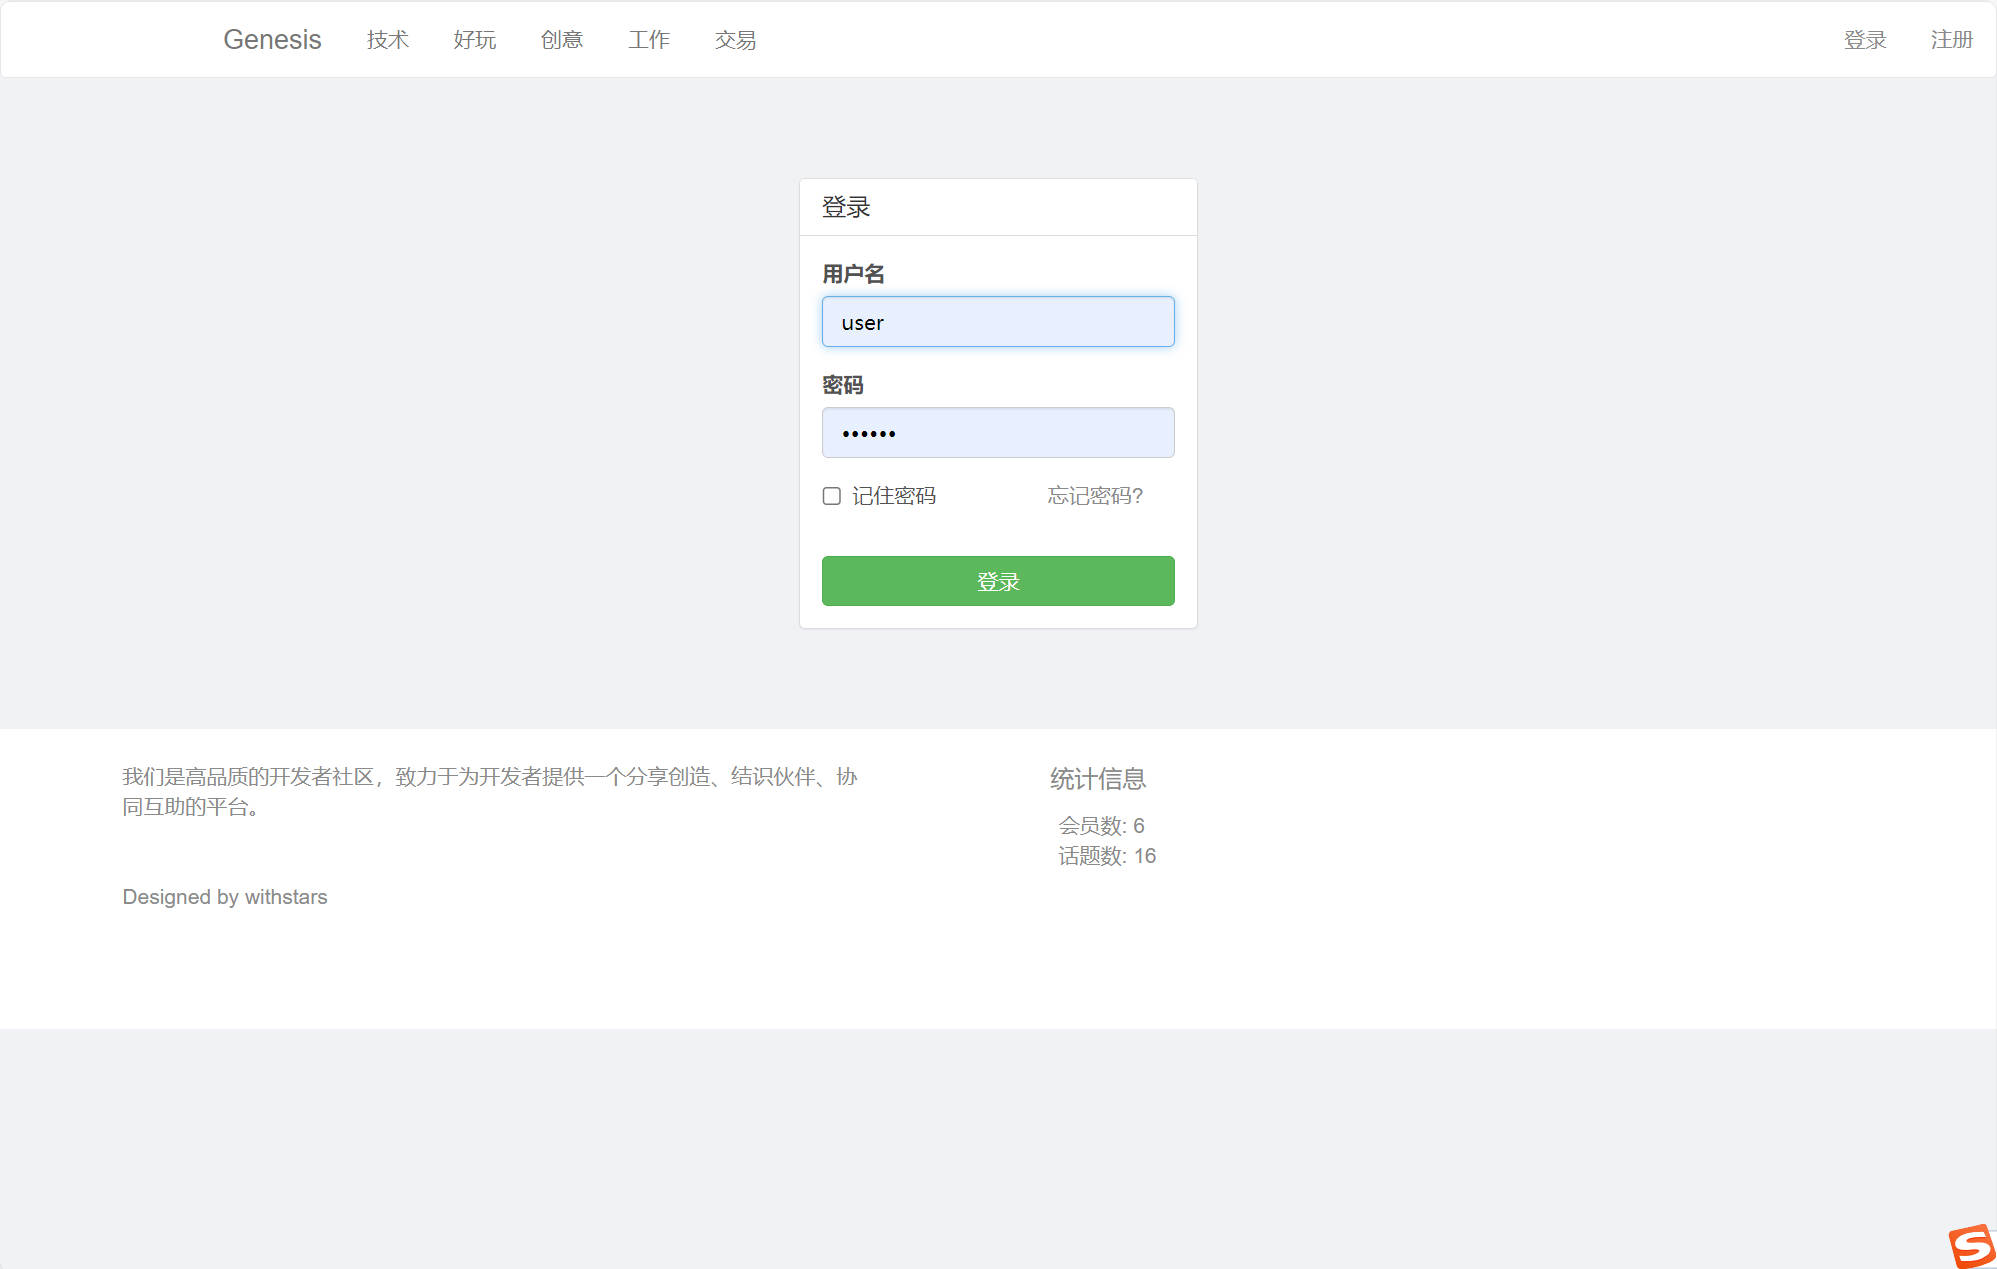The image size is (1997, 1269).
Task: Click the 登录 form panel header
Action: (846, 206)
